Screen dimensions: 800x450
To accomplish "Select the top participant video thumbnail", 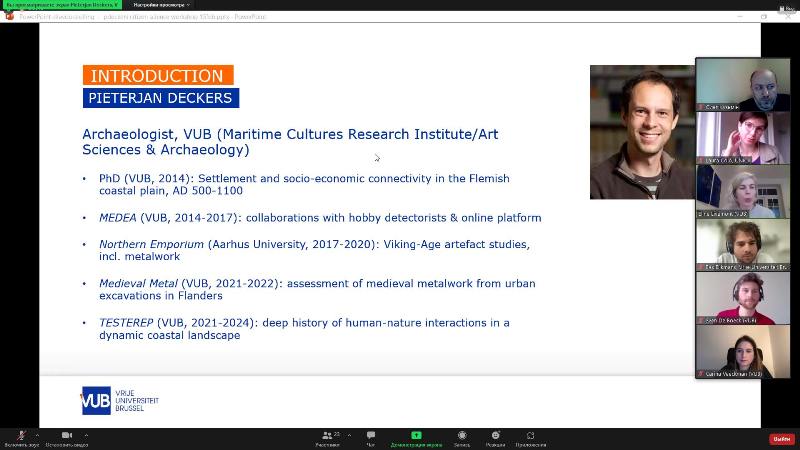I will click(742, 84).
